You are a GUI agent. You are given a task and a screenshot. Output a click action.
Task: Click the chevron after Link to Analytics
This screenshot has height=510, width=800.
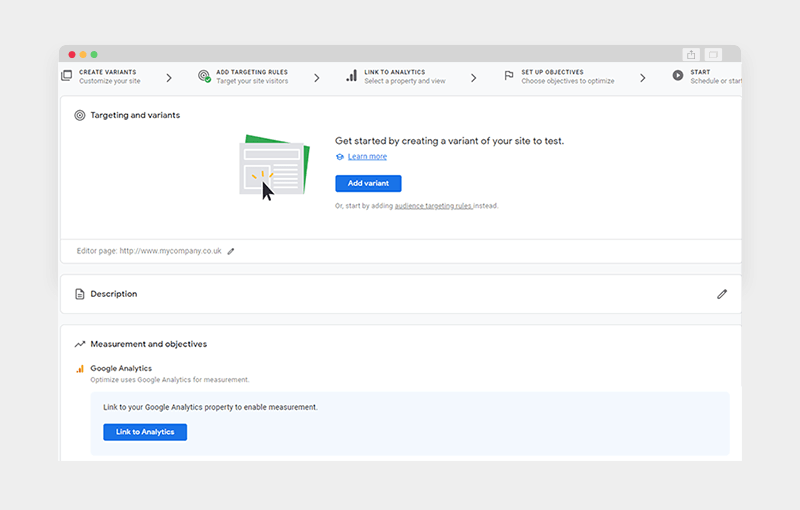(x=473, y=78)
